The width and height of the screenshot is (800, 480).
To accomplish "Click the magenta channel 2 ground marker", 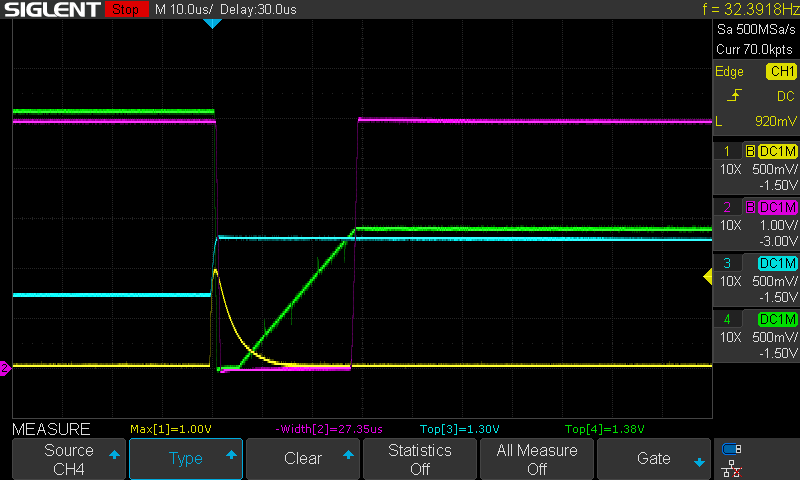I will tap(4, 369).
